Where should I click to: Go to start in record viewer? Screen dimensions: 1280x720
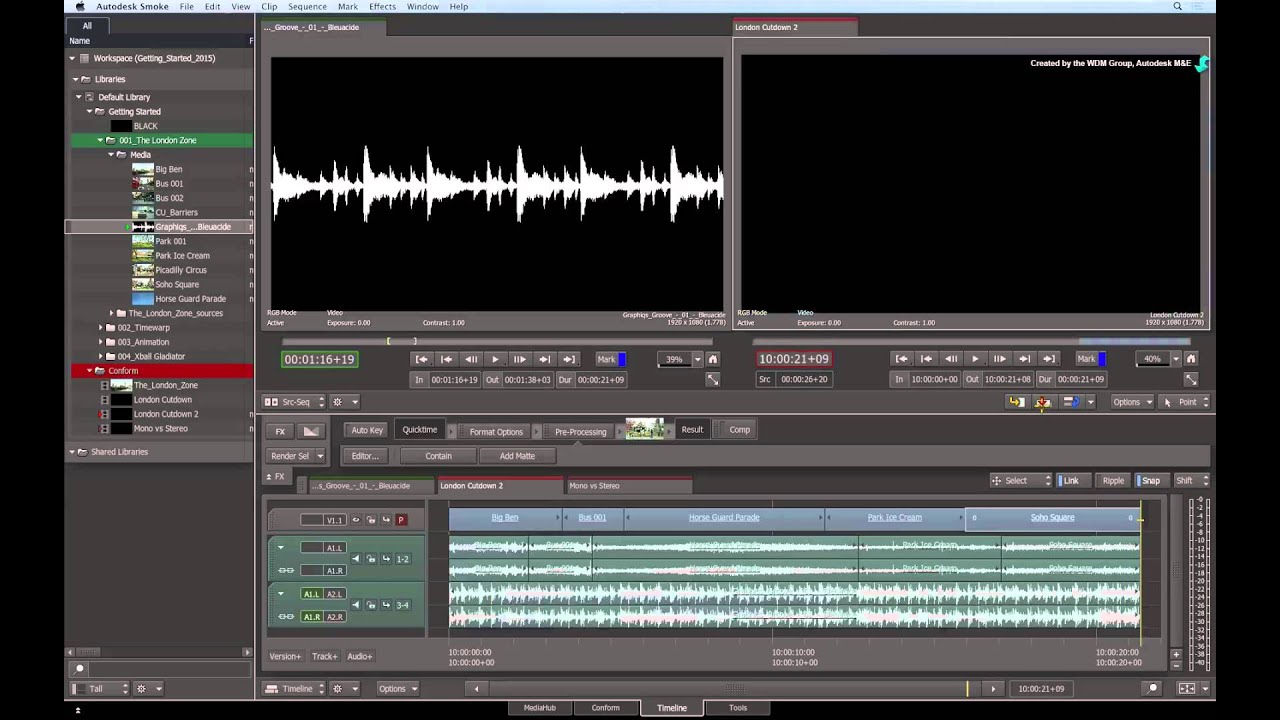click(x=902, y=359)
